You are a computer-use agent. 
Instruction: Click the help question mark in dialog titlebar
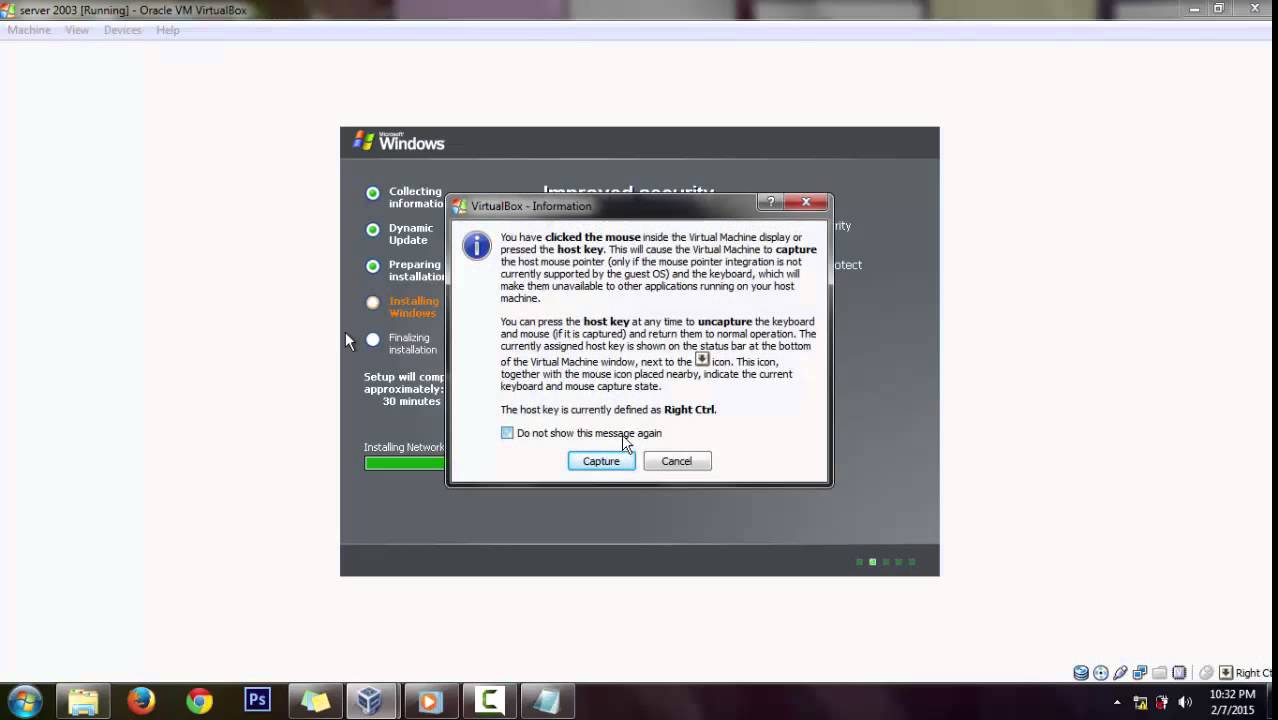pos(770,202)
